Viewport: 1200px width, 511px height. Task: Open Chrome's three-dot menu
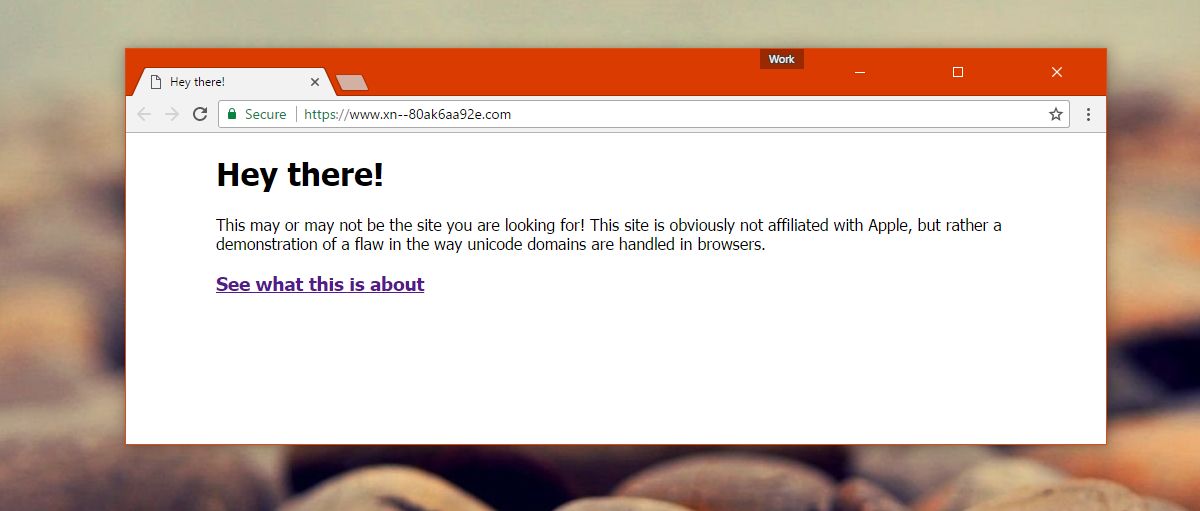(x=1088, y=114)
